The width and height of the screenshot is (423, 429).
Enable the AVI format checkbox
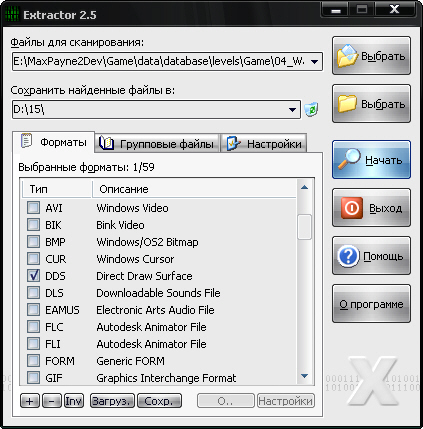[33, 208]
